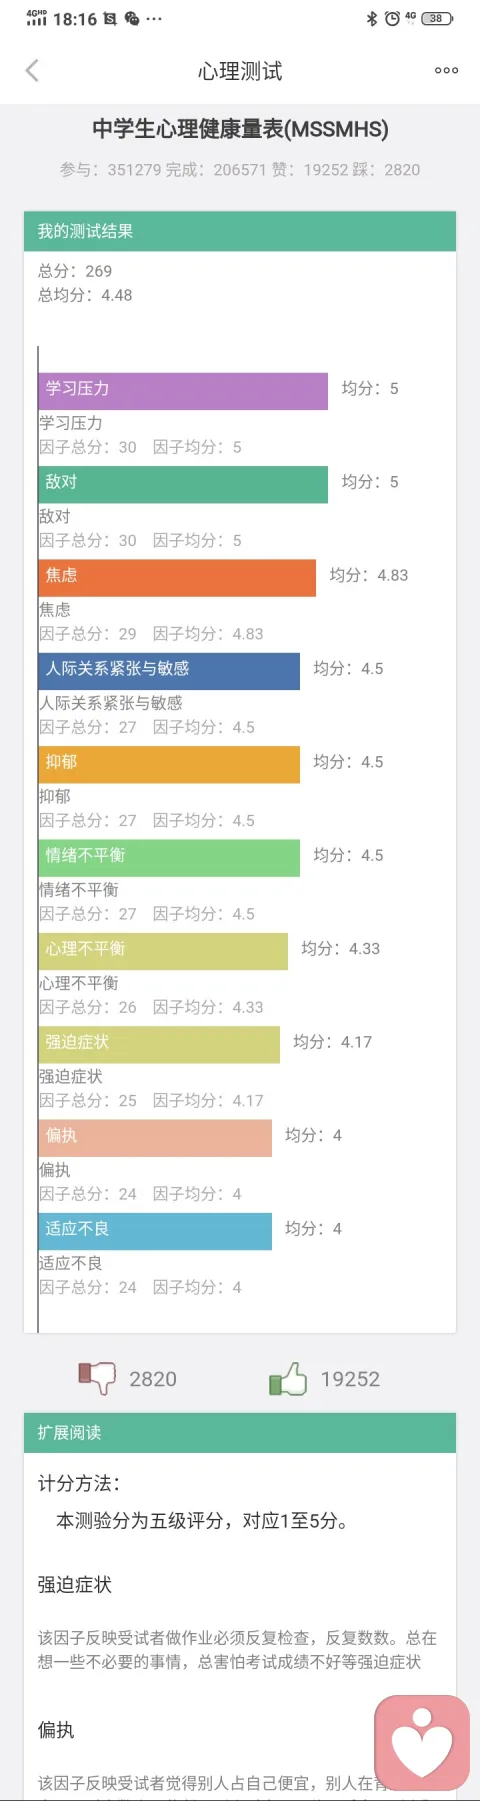
Task: Select the yellow 抑郁 bar
Action: point(169,764)
